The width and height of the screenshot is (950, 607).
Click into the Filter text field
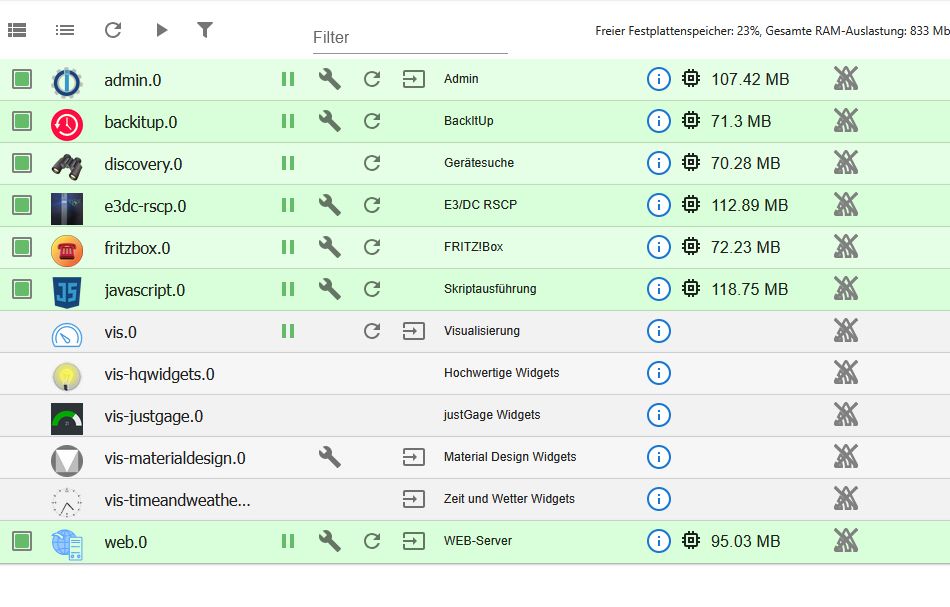pos(410,38)
